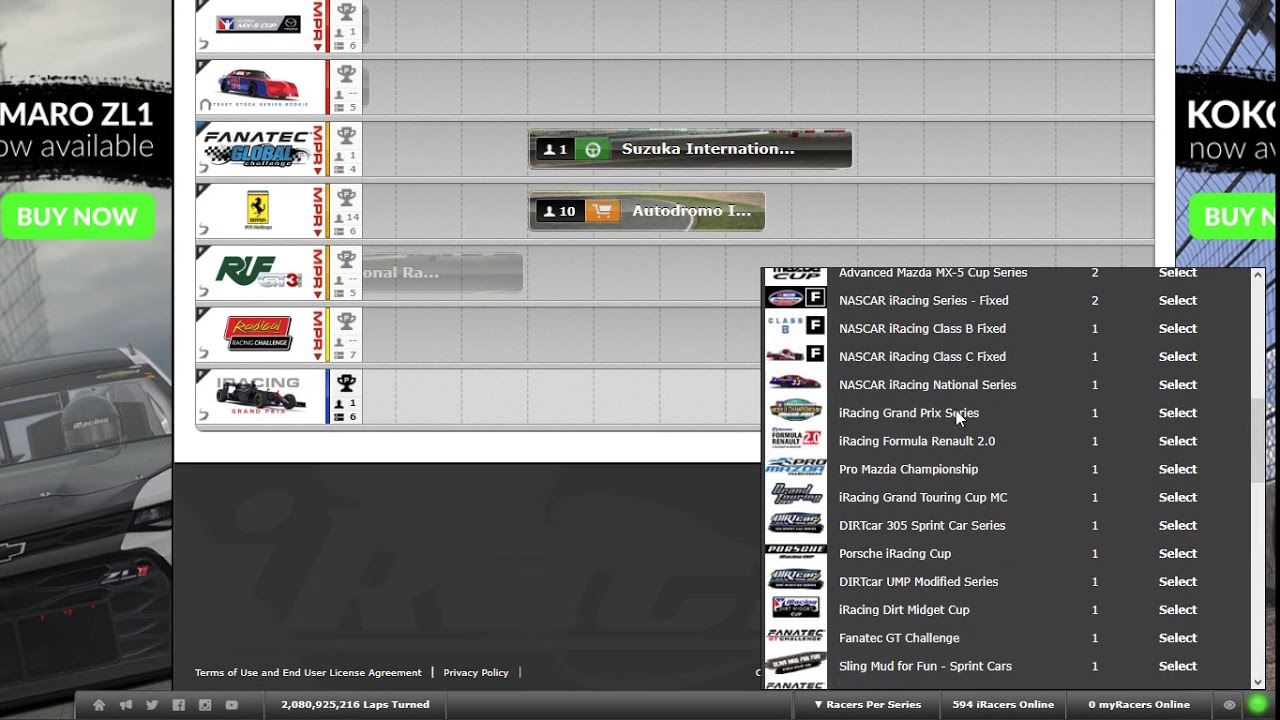The width and height of the screenshot is (1280, 720).
Task: Toggle green online status indicator
Action: (x=1258, y=705)
